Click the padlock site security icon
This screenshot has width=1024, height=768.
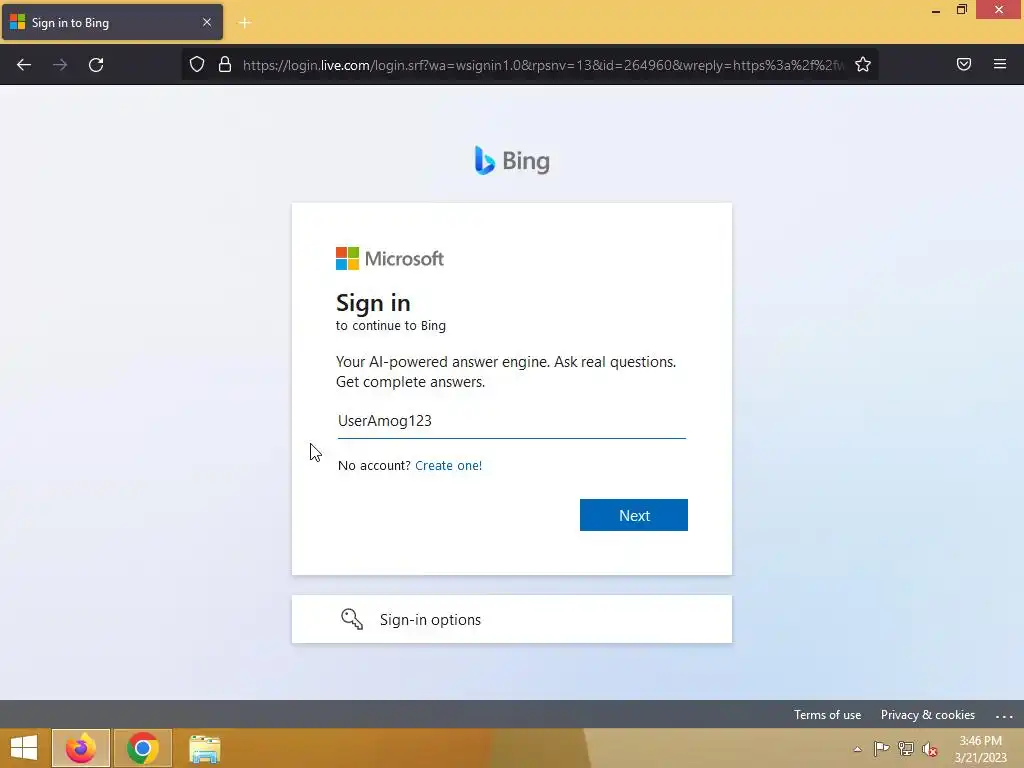[225, 64]
